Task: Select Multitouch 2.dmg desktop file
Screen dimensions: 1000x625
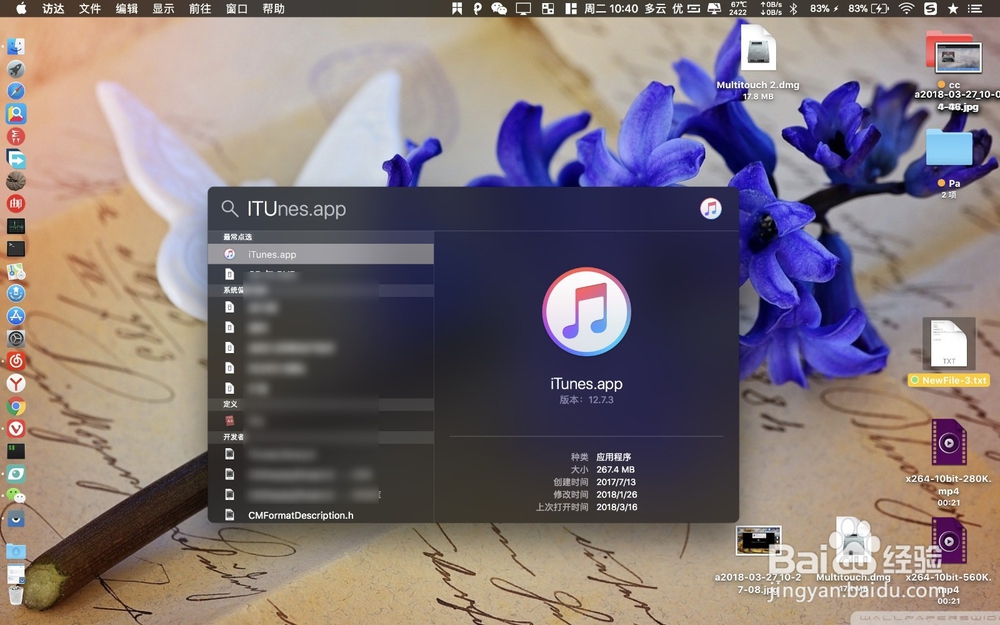Action: (x=758, y=61)
